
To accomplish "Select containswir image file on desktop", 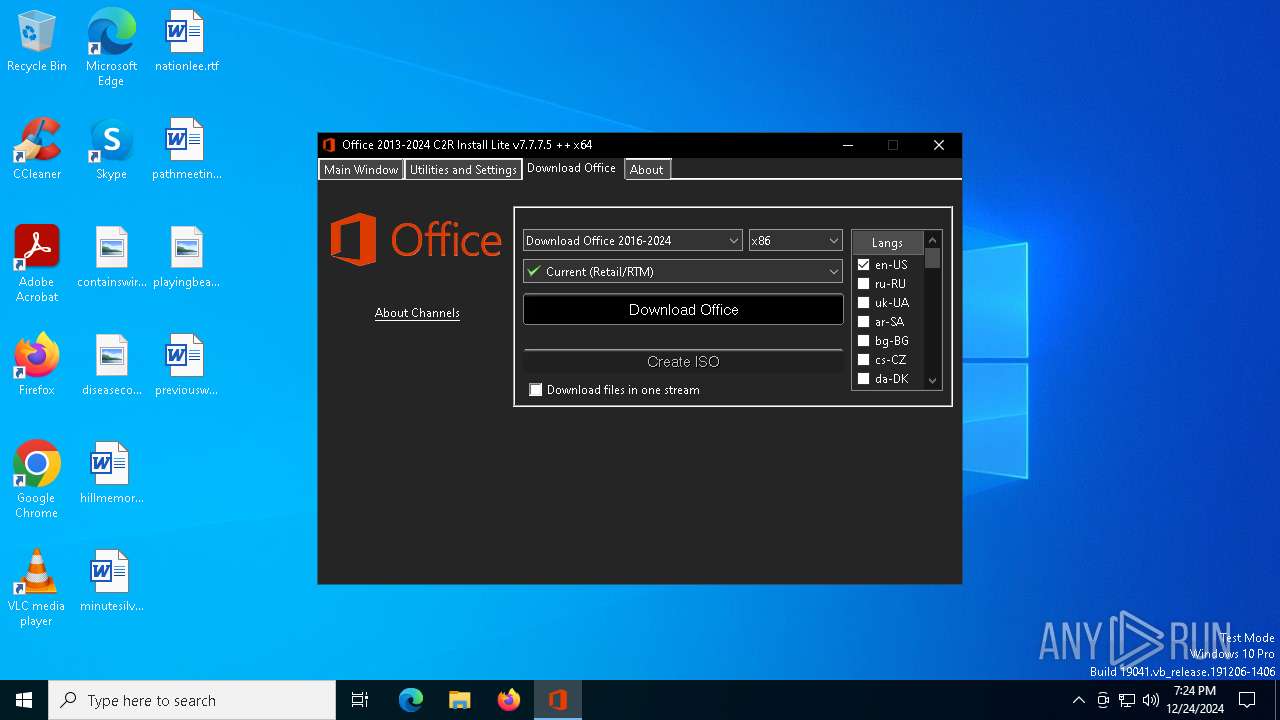I will coord(111,258).
